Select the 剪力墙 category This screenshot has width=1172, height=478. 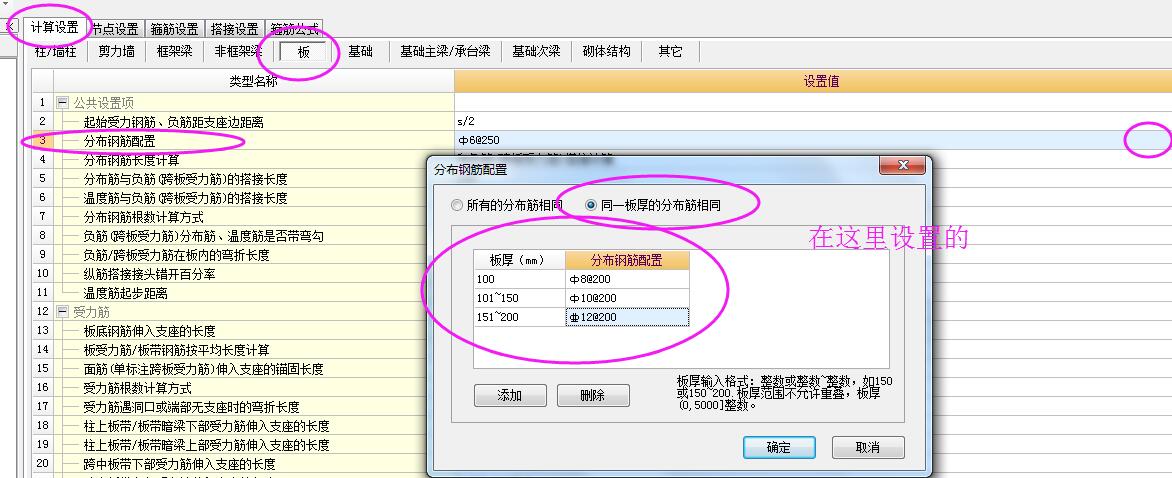tap(116, 52)
